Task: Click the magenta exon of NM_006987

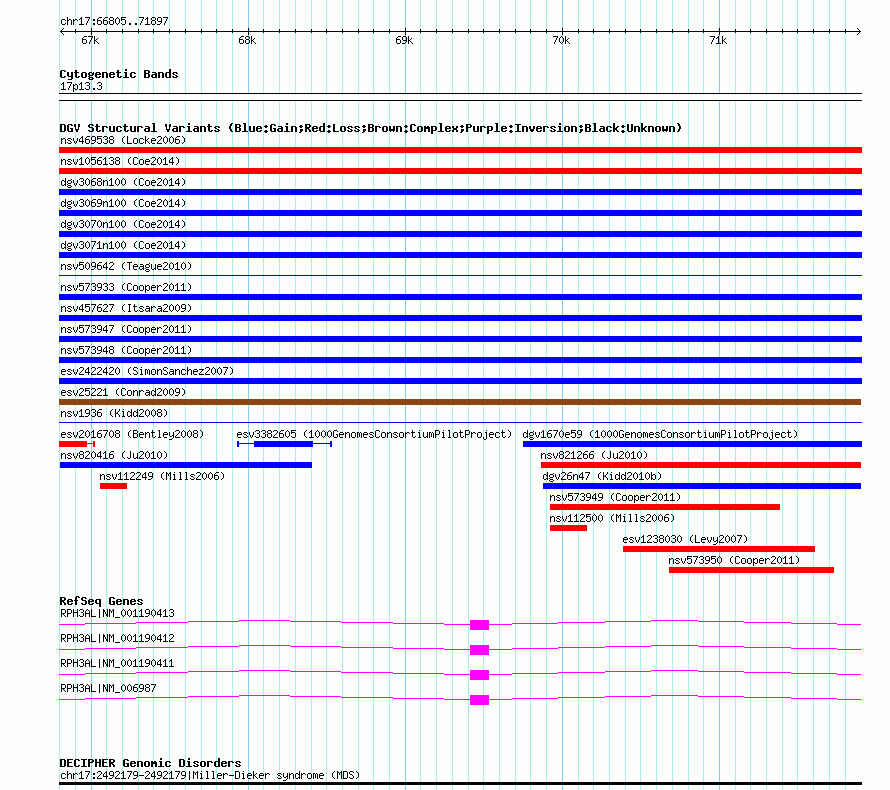Action: click(480, 700)
